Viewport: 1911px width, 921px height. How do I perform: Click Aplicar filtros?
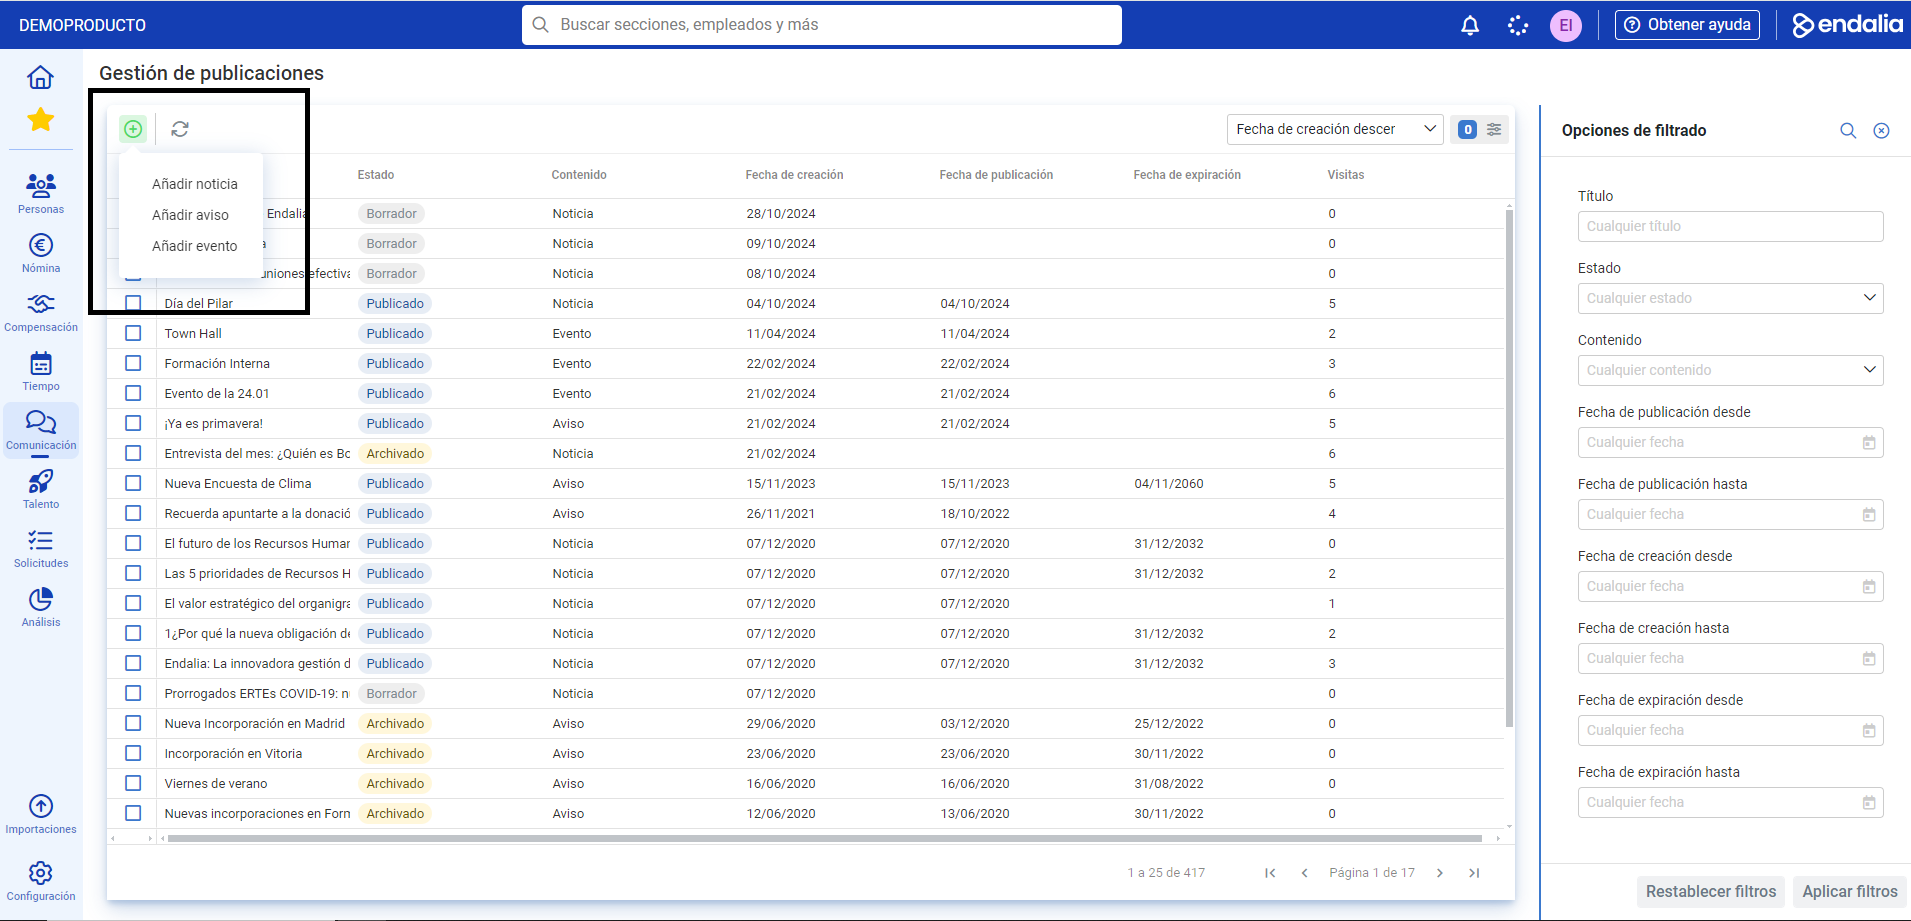point(1850,891)
